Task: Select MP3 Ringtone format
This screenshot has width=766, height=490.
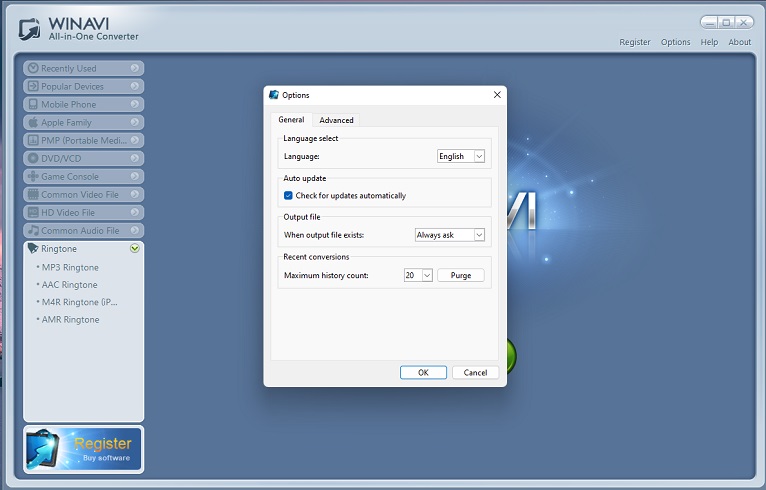Action: pyautogui.click(x=70, y=268)
